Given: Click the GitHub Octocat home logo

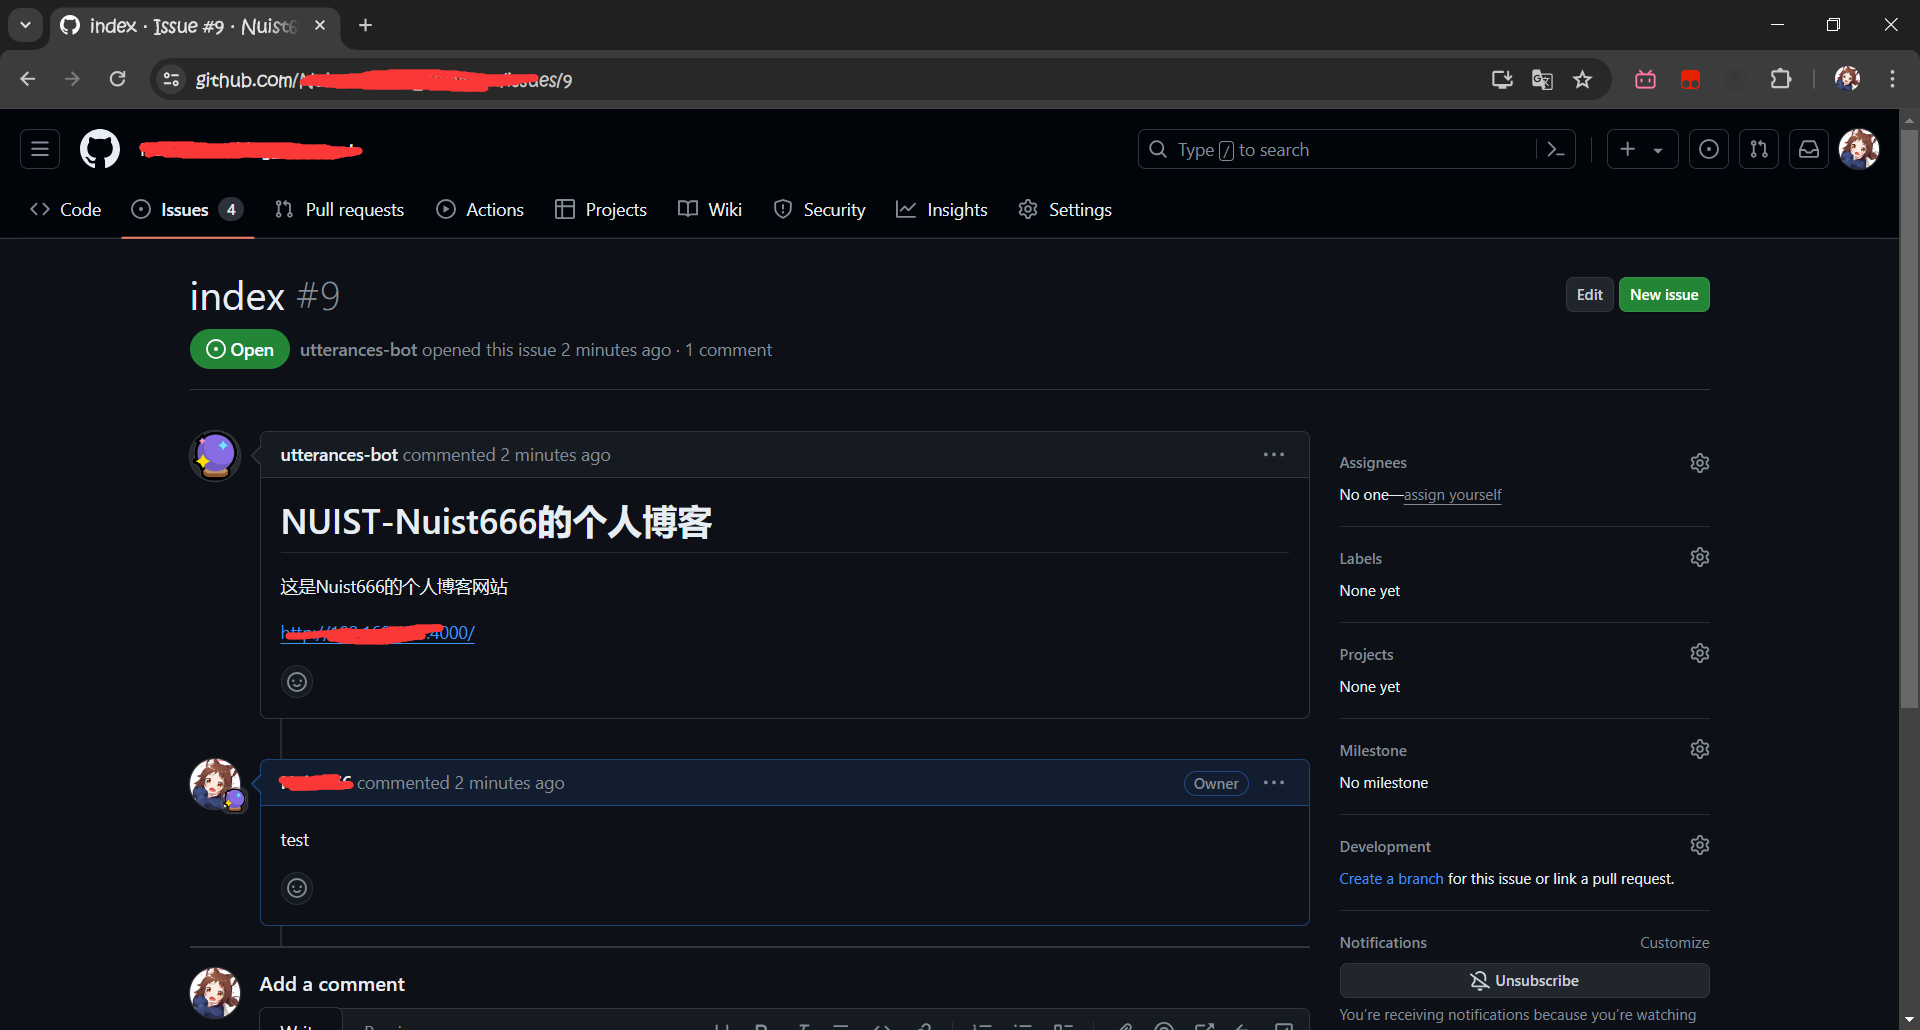Looking at the screenshot, I should tap(100, 150).
